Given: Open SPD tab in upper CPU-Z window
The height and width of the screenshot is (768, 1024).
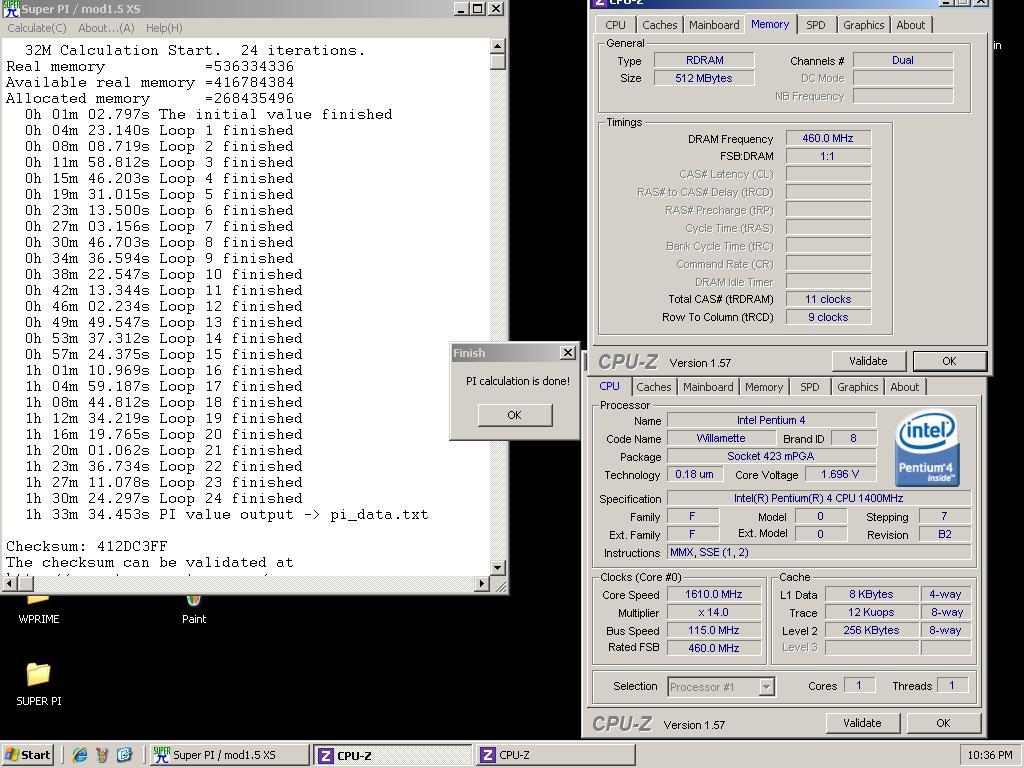Looking at the screenshot, I should tap(815, 25).
